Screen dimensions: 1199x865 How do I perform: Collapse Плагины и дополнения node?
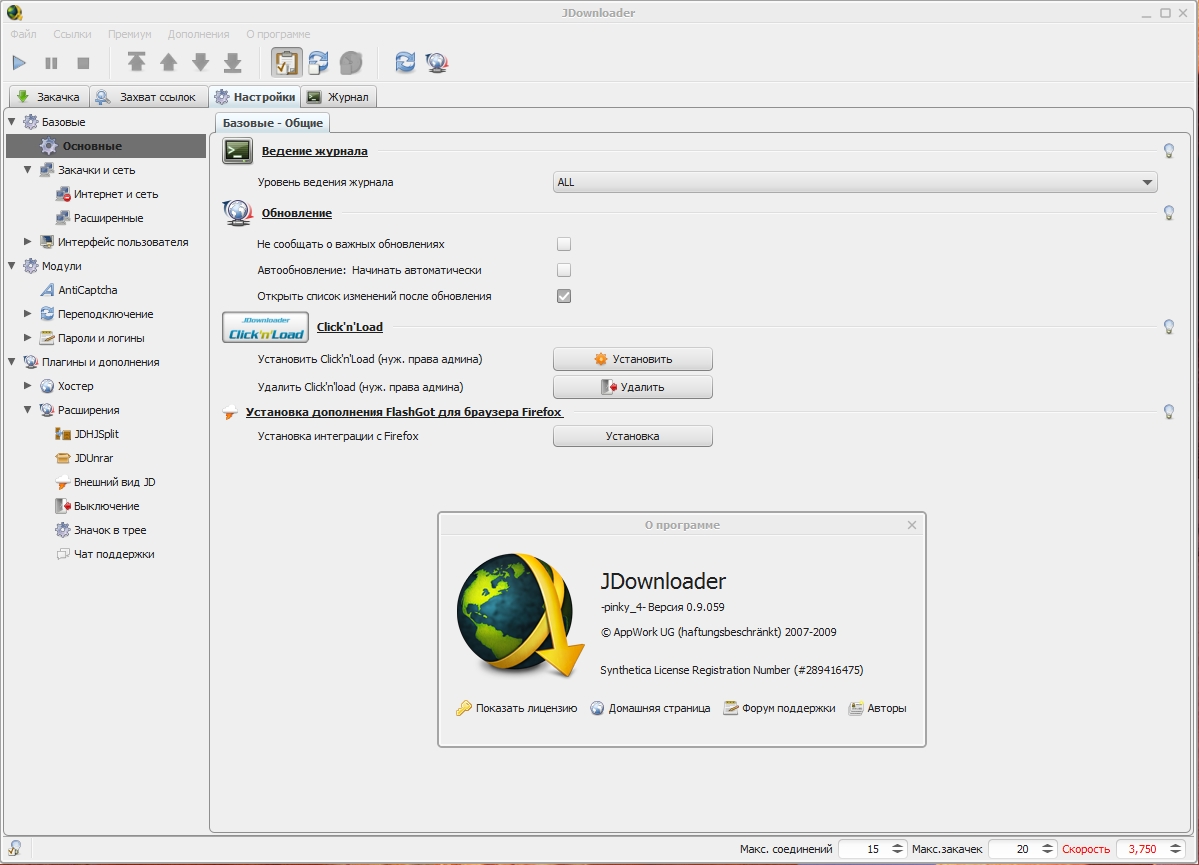pyautogui.click(x=11, y=362)
